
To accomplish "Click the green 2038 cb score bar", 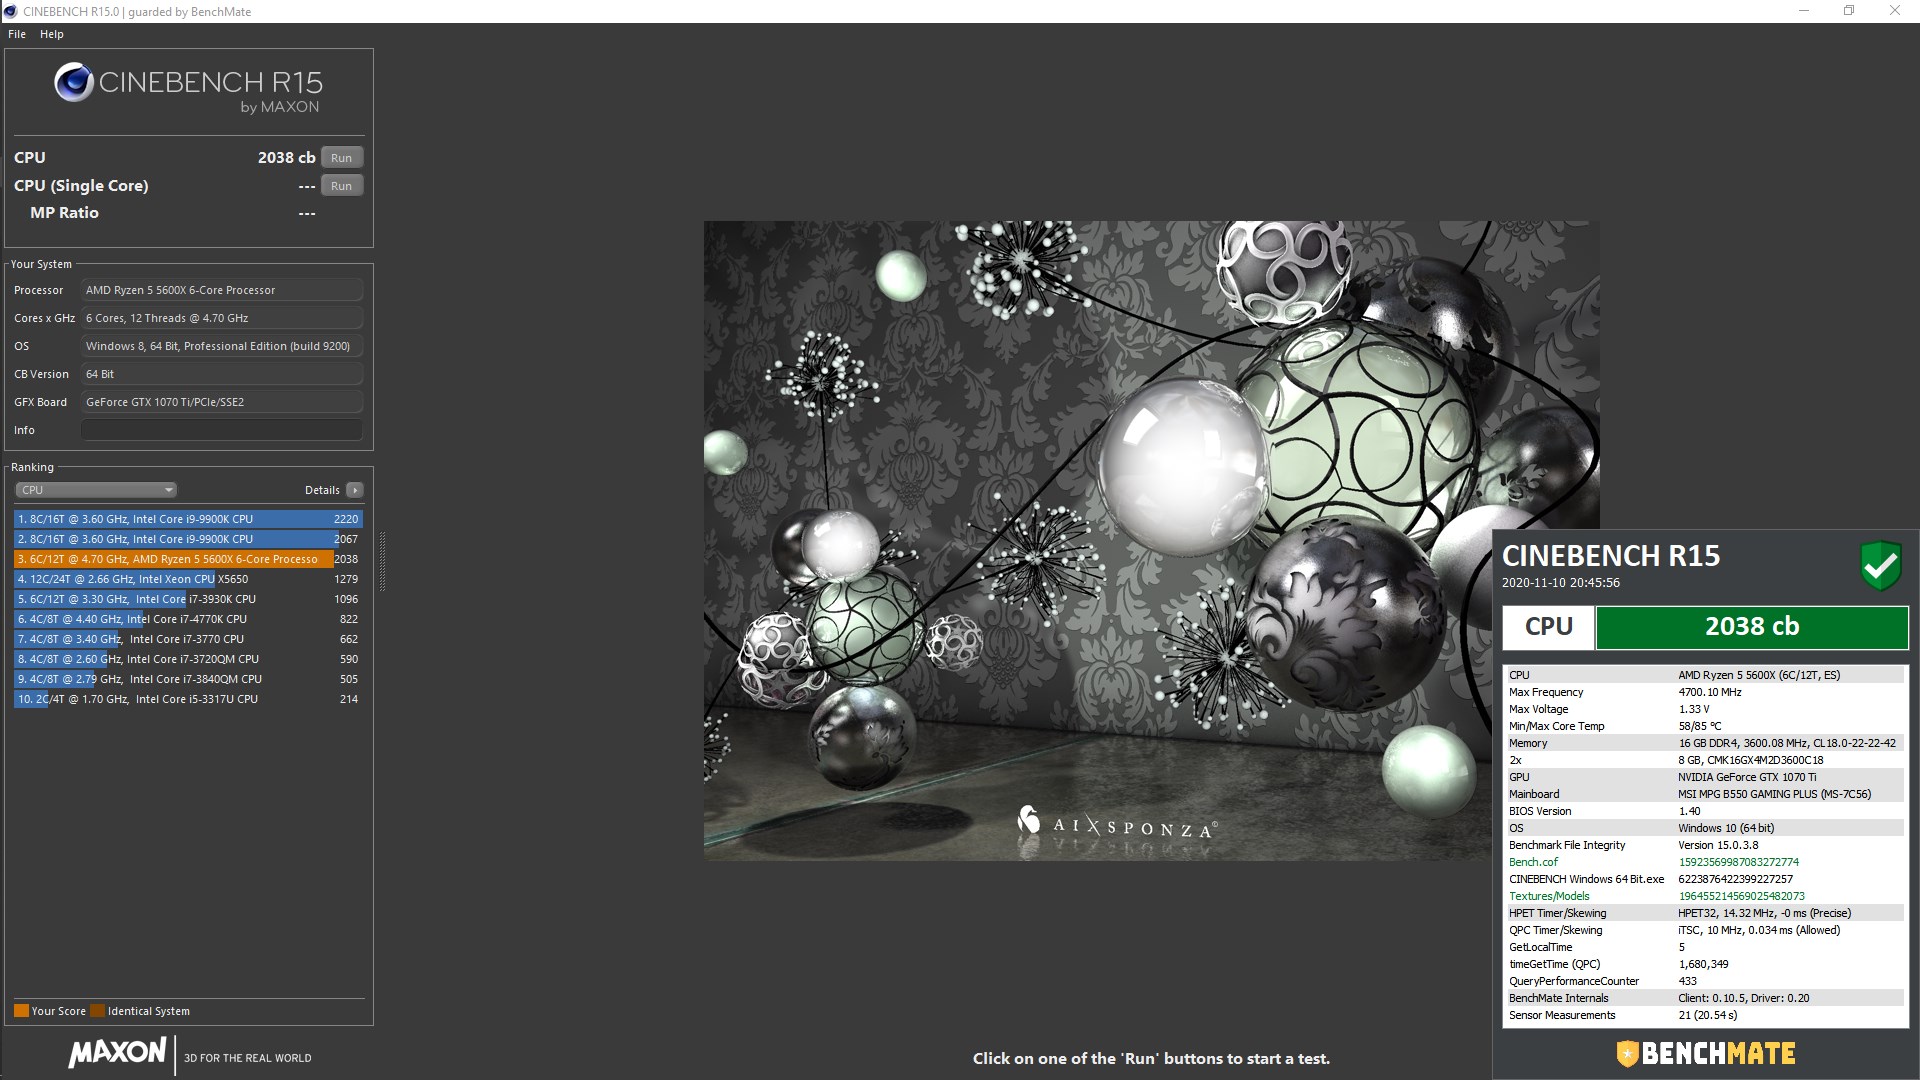I will [x=1752, y=627].
